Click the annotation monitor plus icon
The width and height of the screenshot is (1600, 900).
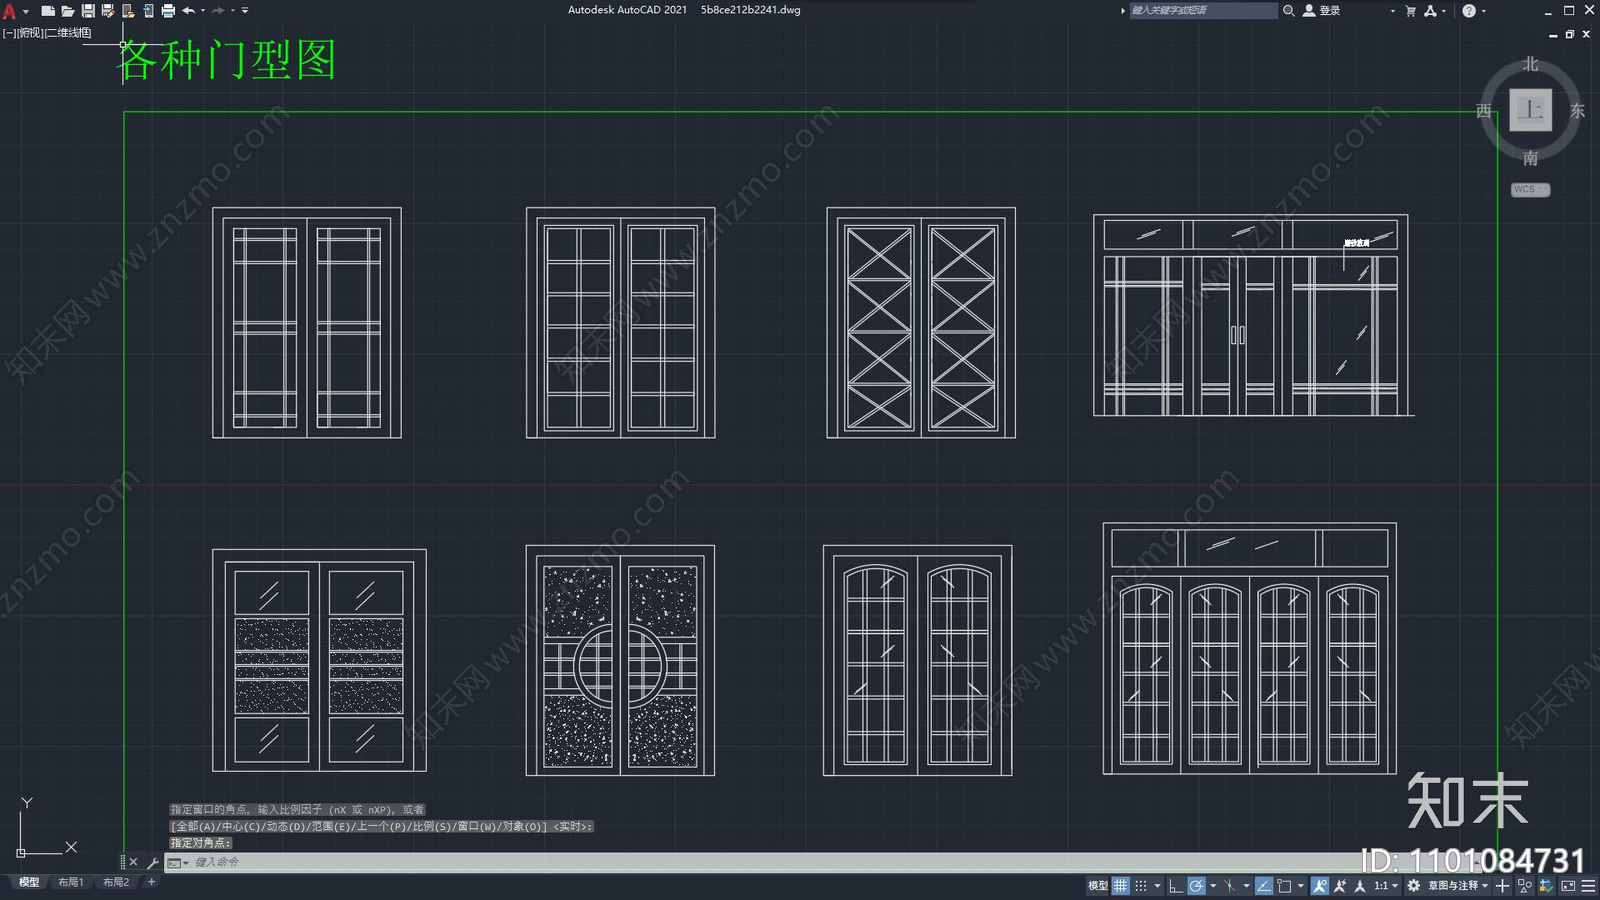click(x=1502, y=885)
